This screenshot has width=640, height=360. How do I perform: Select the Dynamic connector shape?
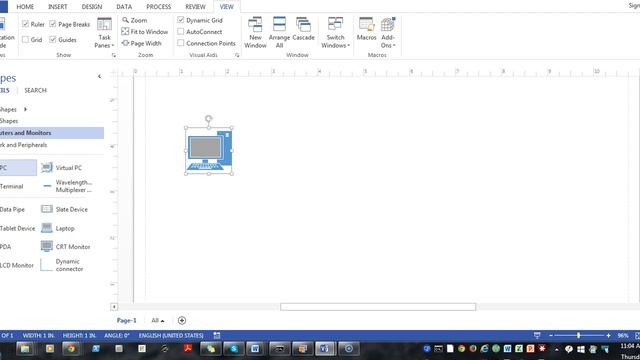pos(62,265)
